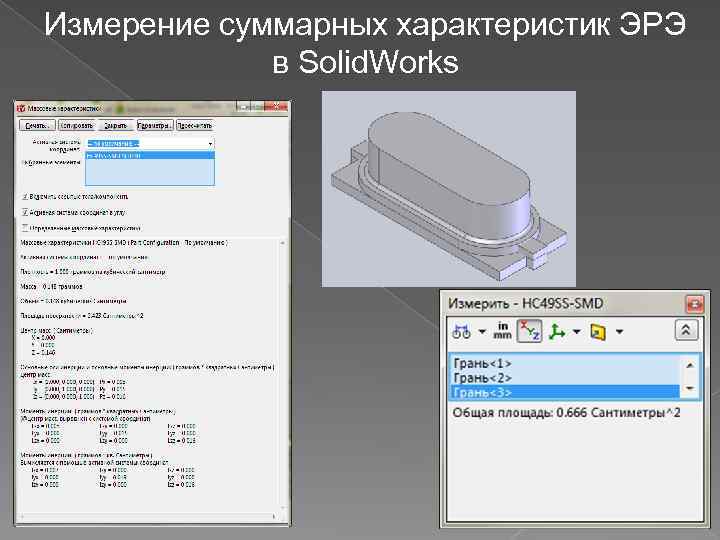This screenshot has height=540, width=720.
Task: Toggle the second checkbox about the active system
Action: click(x=25, y=213)
